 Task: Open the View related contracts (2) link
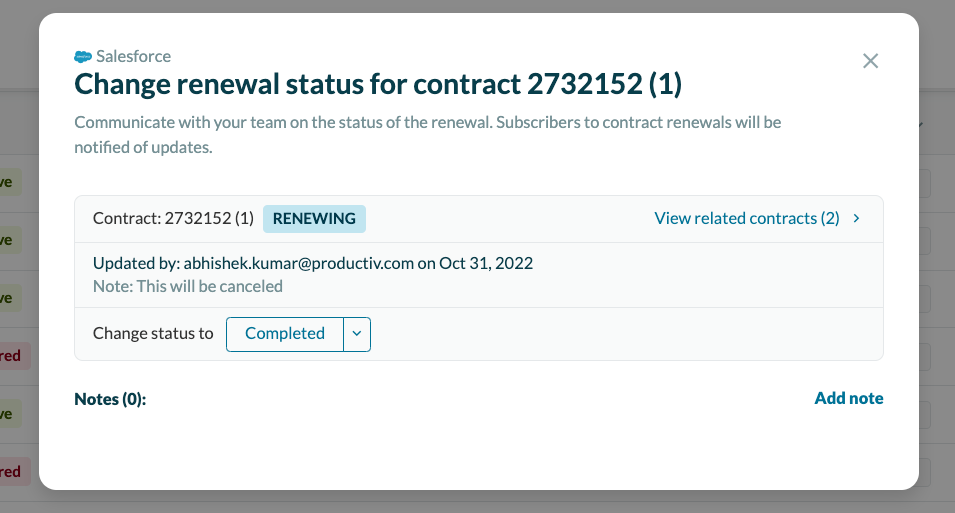pyautogui.click(x=746, y=218)
